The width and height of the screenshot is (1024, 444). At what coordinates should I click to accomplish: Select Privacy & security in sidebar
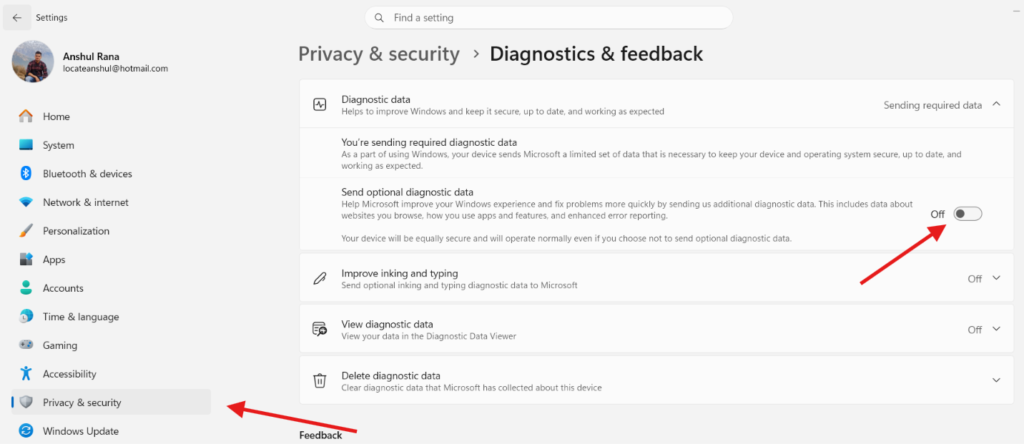(111, 402)
